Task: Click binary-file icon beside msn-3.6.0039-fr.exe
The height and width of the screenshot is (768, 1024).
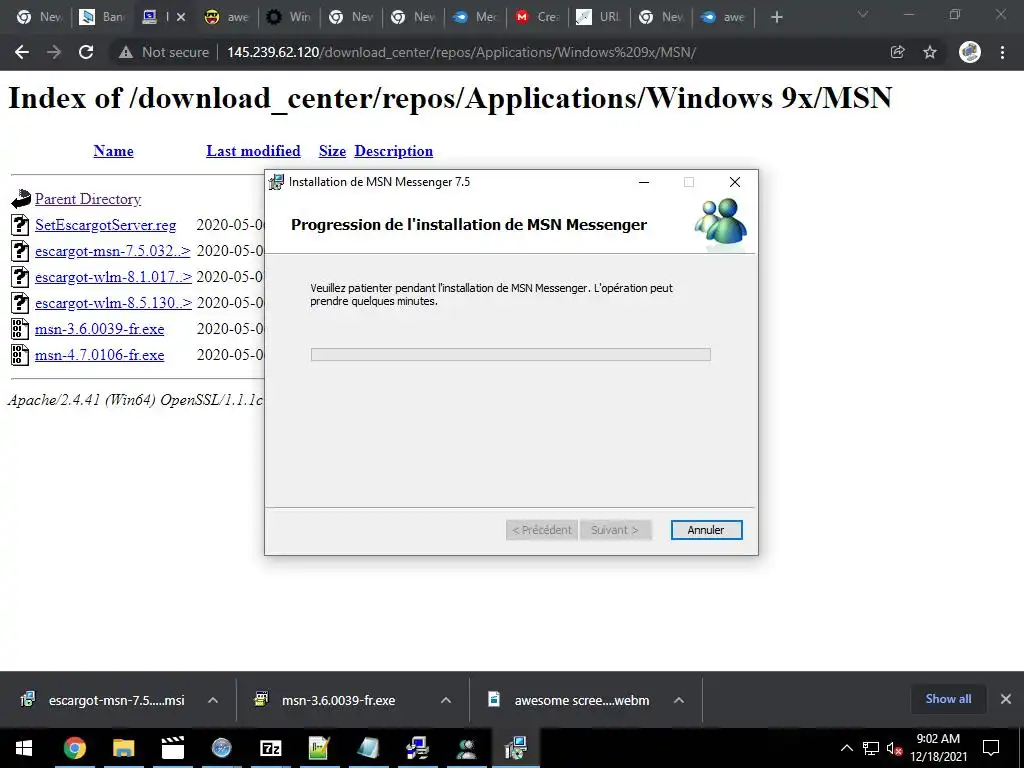Action: tap(20, 328)
